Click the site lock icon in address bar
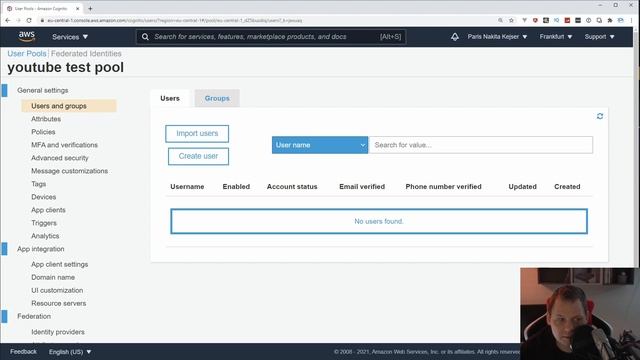The image size is (640, 360). [42, 20]
